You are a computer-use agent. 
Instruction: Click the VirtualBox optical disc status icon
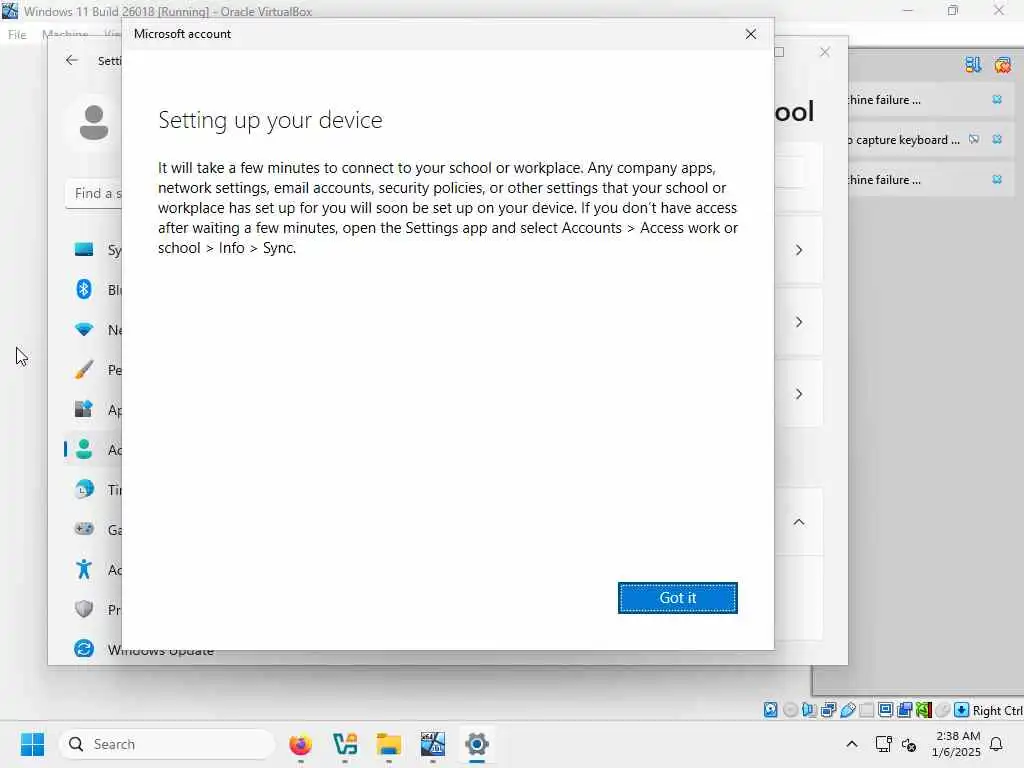[790, 710]
